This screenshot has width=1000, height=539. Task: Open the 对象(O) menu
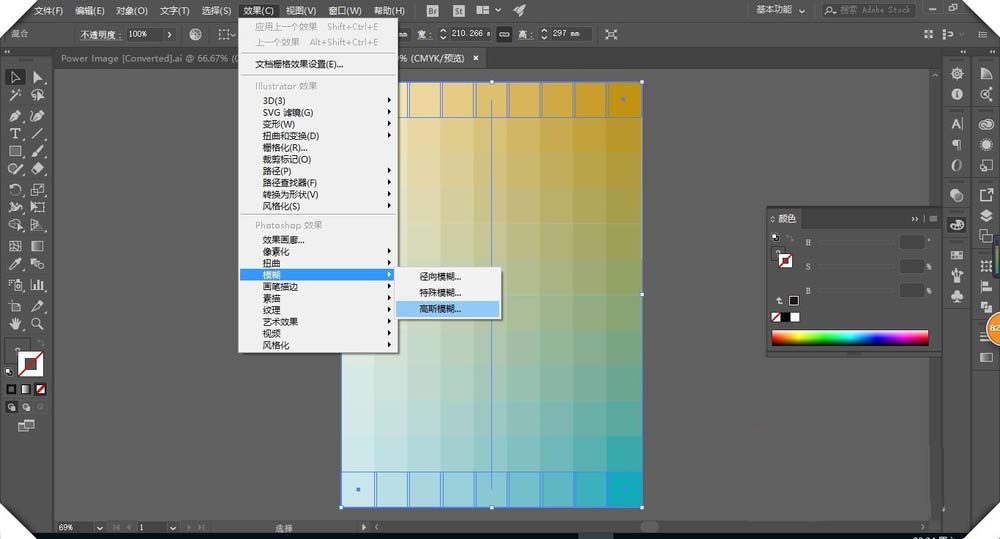pyautogui.click(x=131, y=11)
